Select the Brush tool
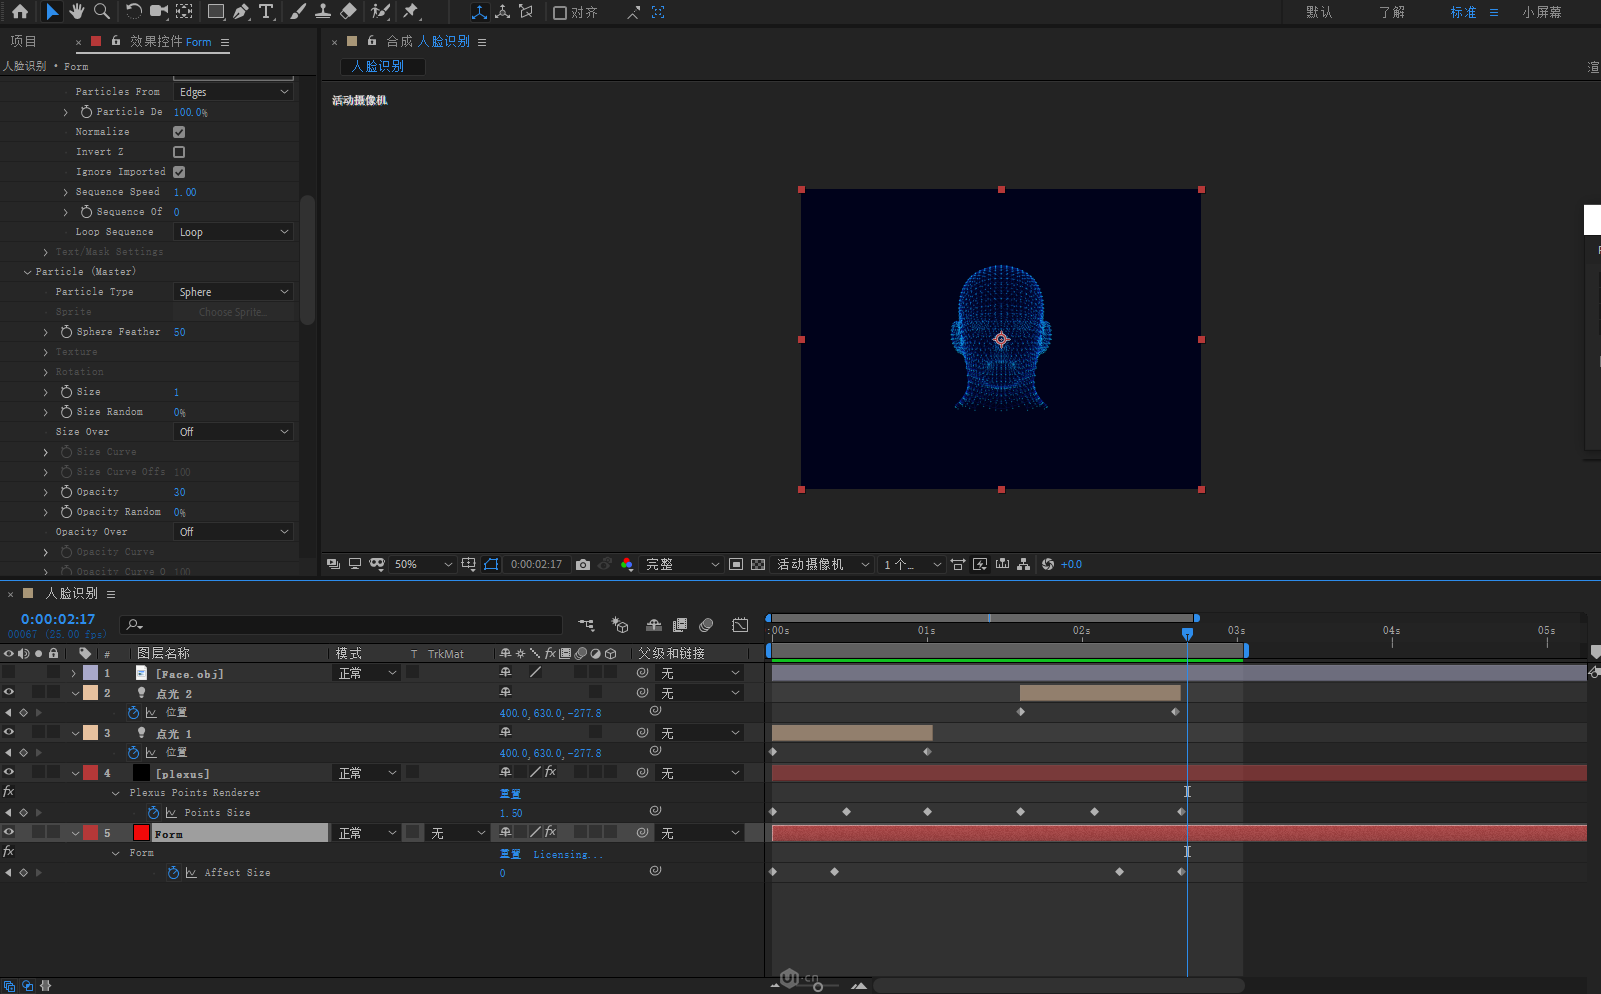Viewport: 1601px width, 994px height. click(x=298, y=12)
